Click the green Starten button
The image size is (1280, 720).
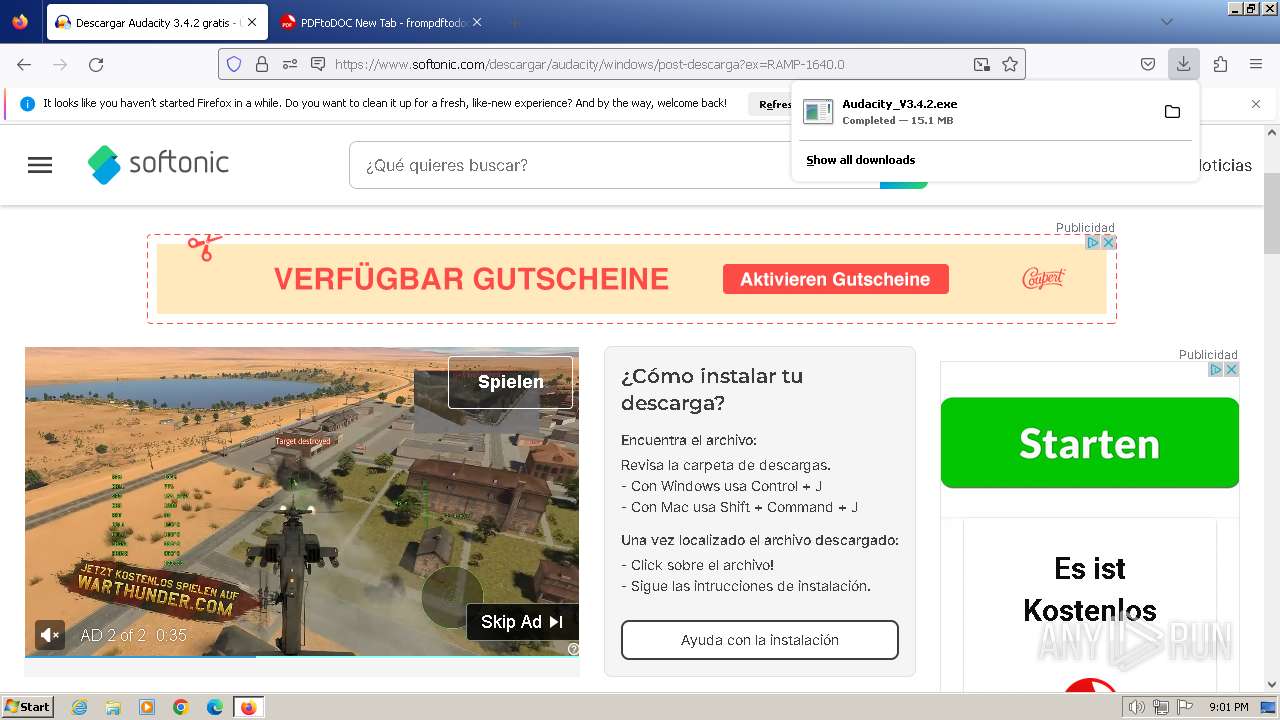(1090, 442)
